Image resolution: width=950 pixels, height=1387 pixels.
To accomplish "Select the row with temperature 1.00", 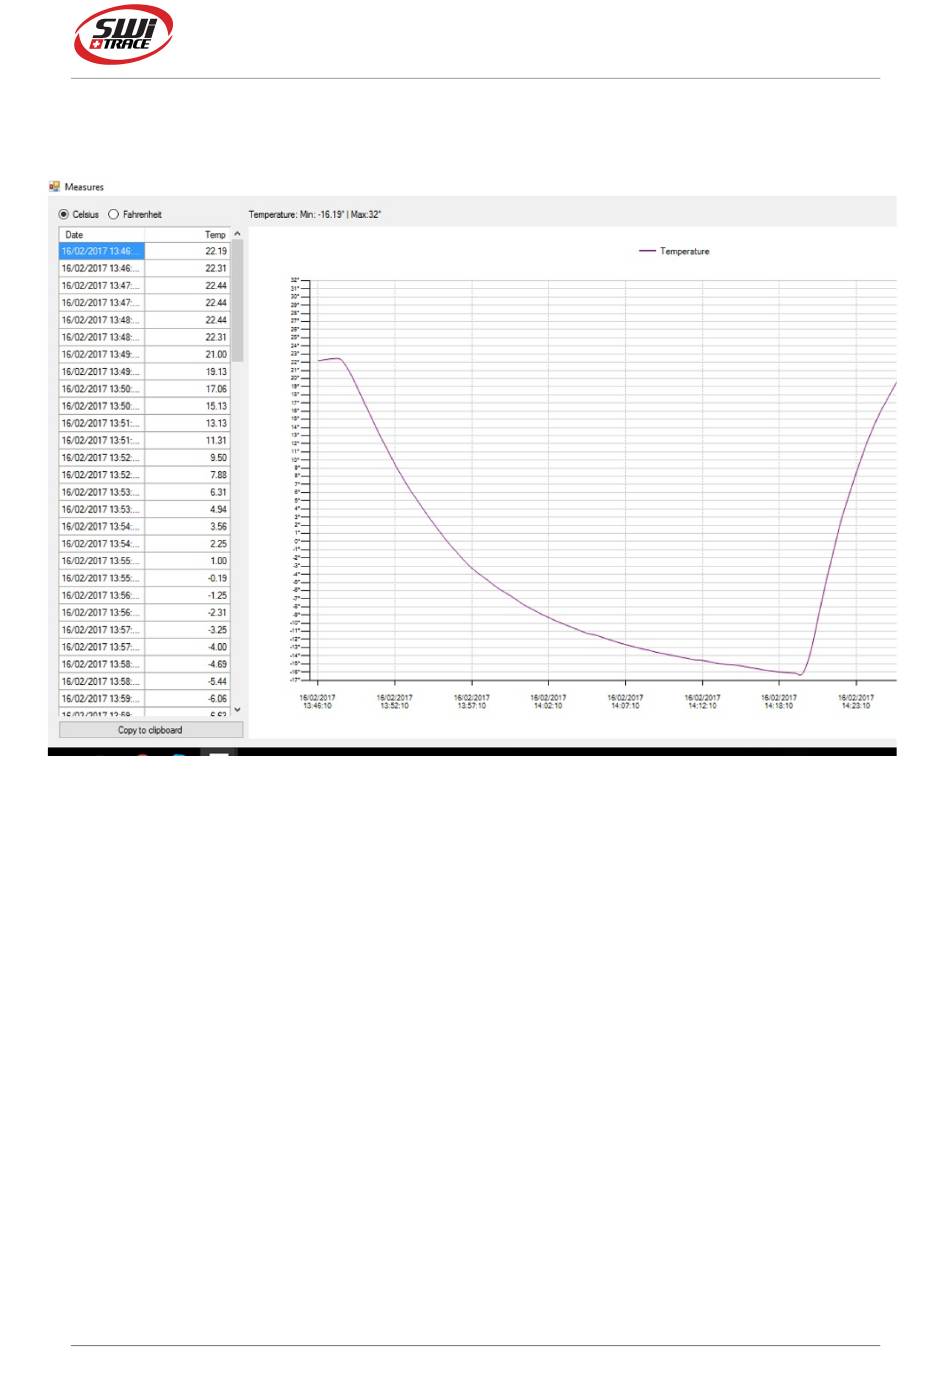I will click(144, 561).
